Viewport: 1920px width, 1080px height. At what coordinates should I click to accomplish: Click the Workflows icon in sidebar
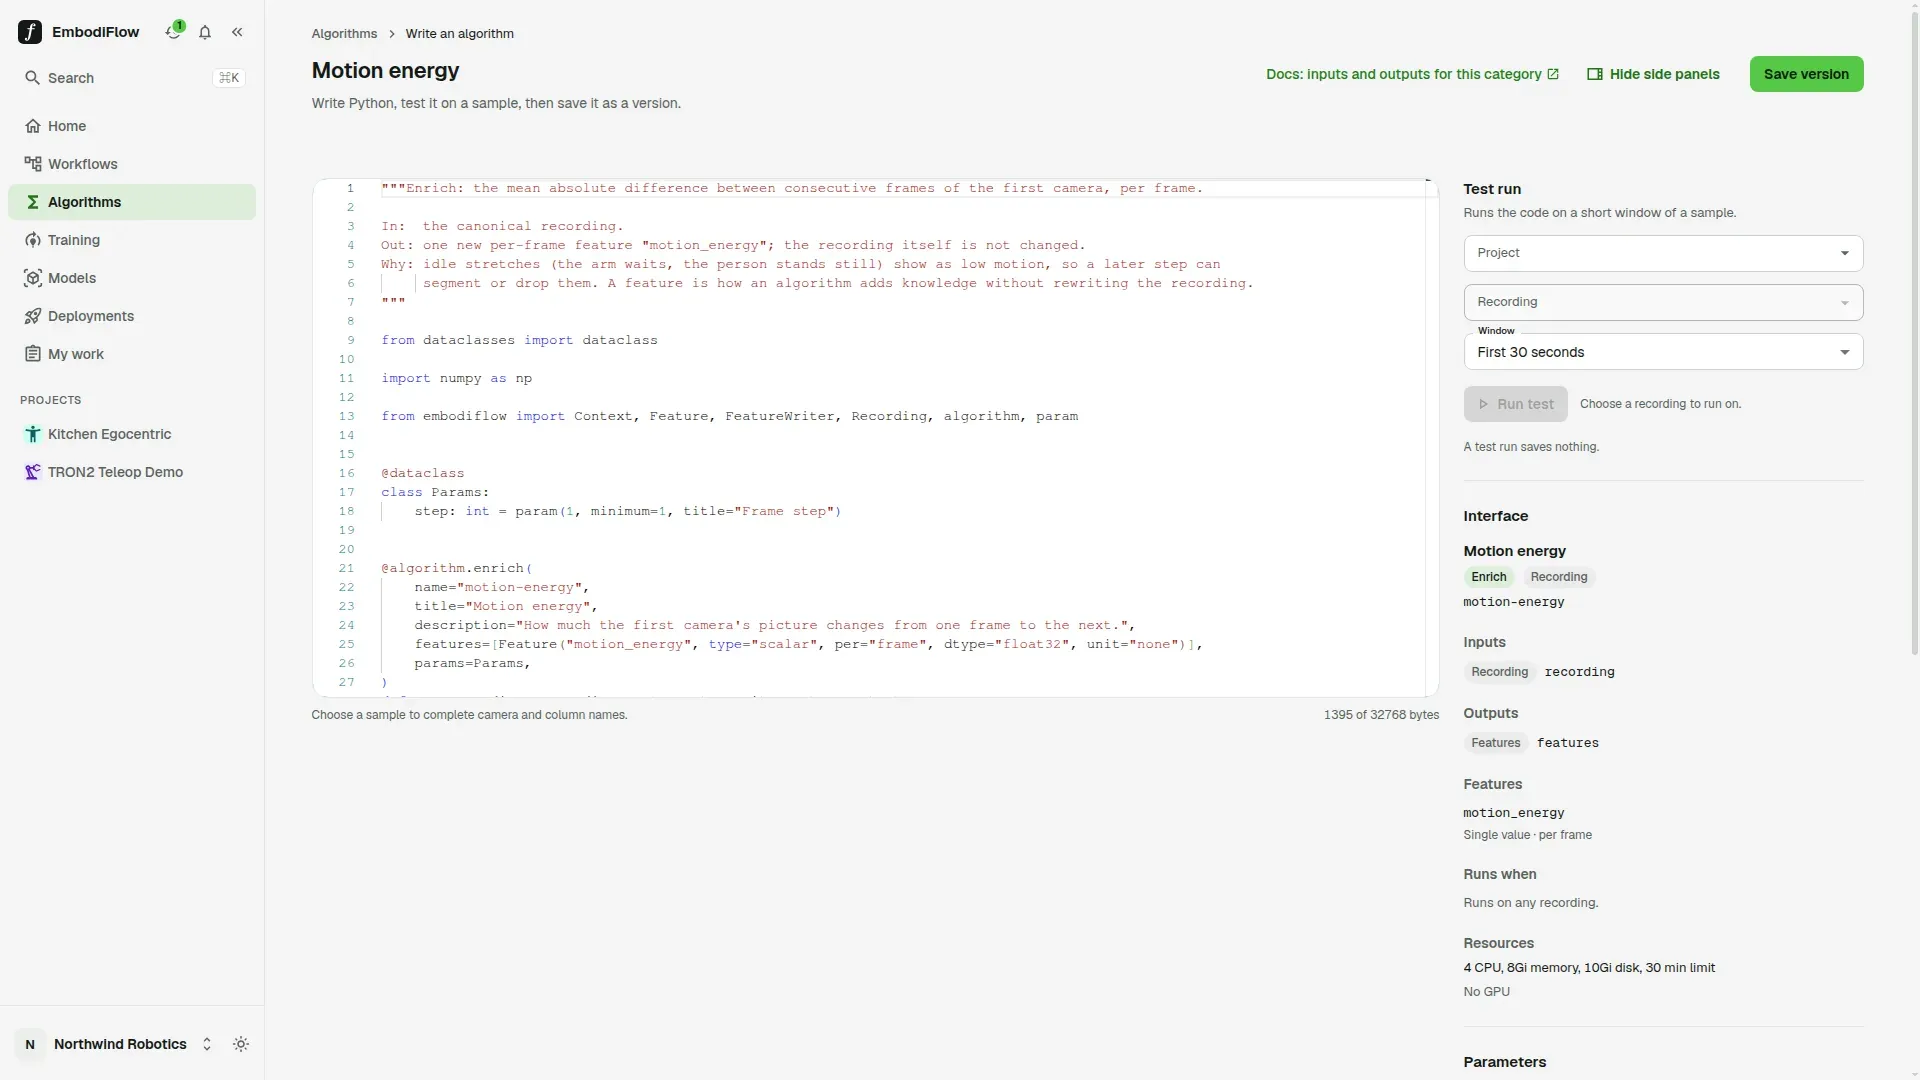pyautogui.click(x=33, y=164)
